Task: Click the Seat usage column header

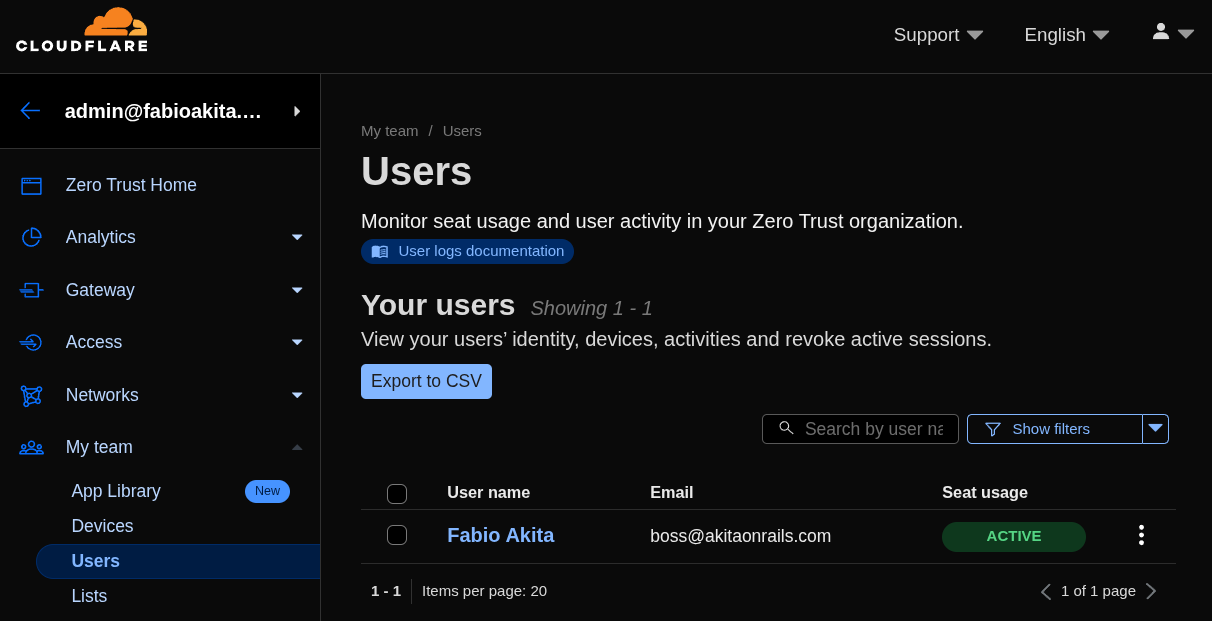Action: (x=985, y=492)
